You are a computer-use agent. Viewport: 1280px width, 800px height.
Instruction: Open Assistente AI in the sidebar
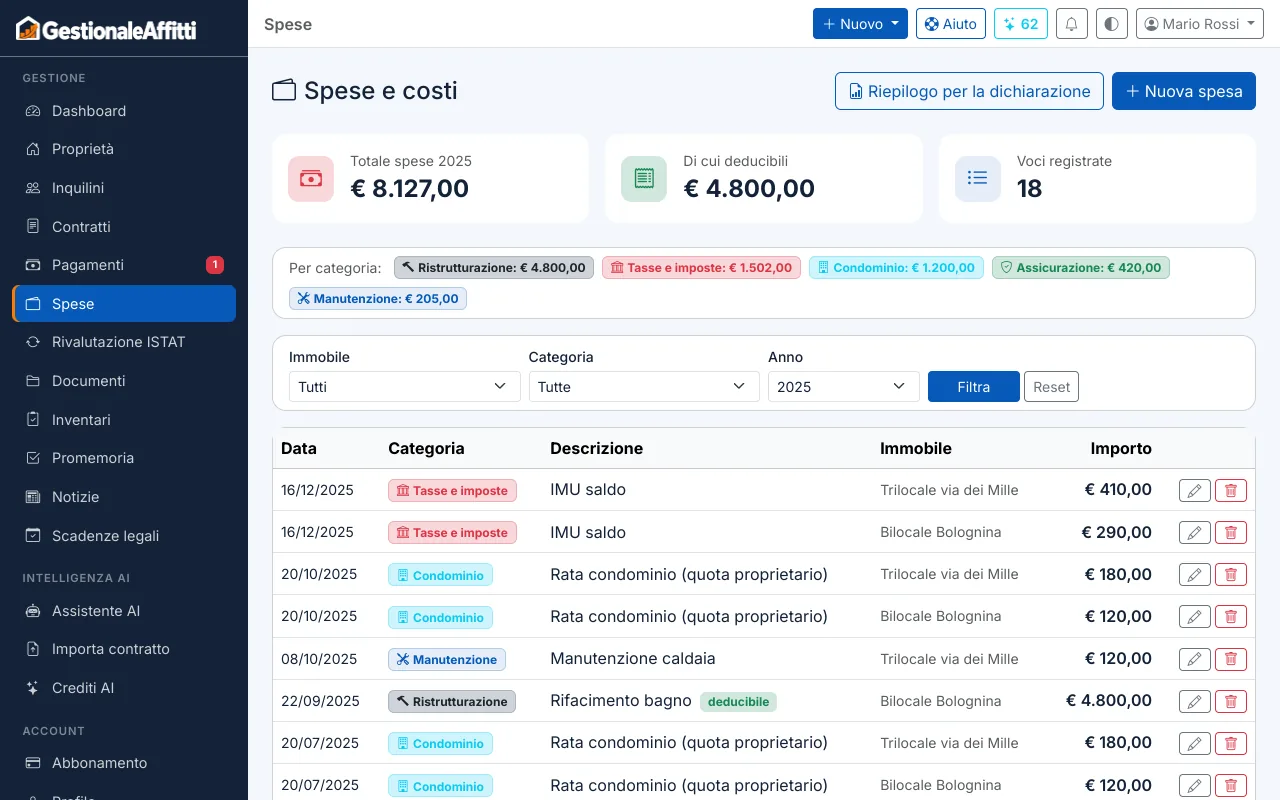pyautogui.click(x=124, y=611)
